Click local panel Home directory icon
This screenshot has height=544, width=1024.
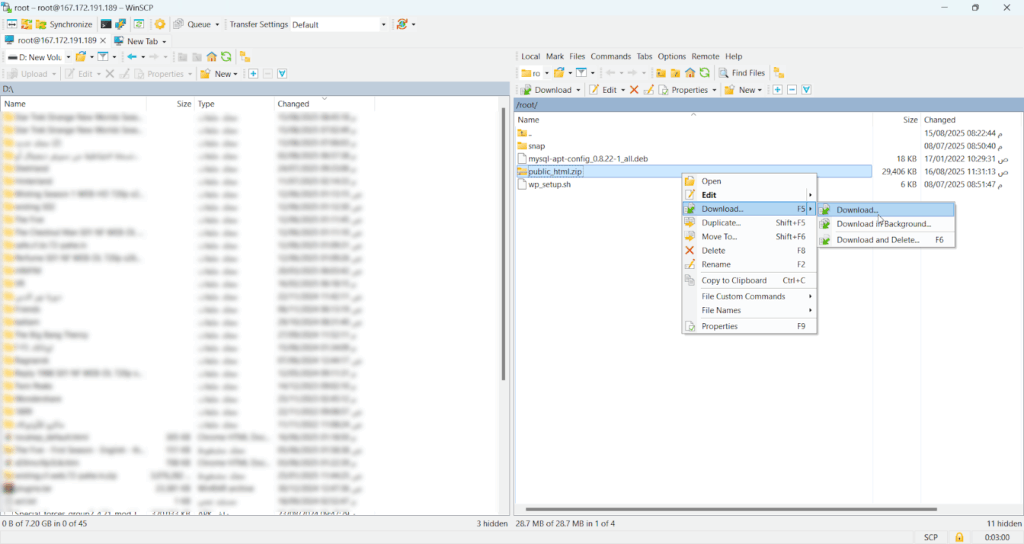pyautogui.click(x=212, y=57)
